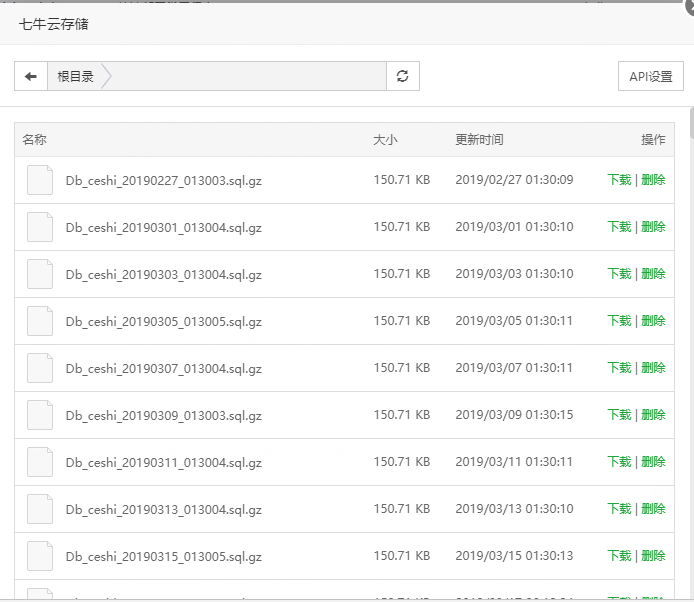694x602 pixels.
Task: Click file icon for Db_ceshi_20190313_013004.sql.gz
Action: tap(40, 509)
